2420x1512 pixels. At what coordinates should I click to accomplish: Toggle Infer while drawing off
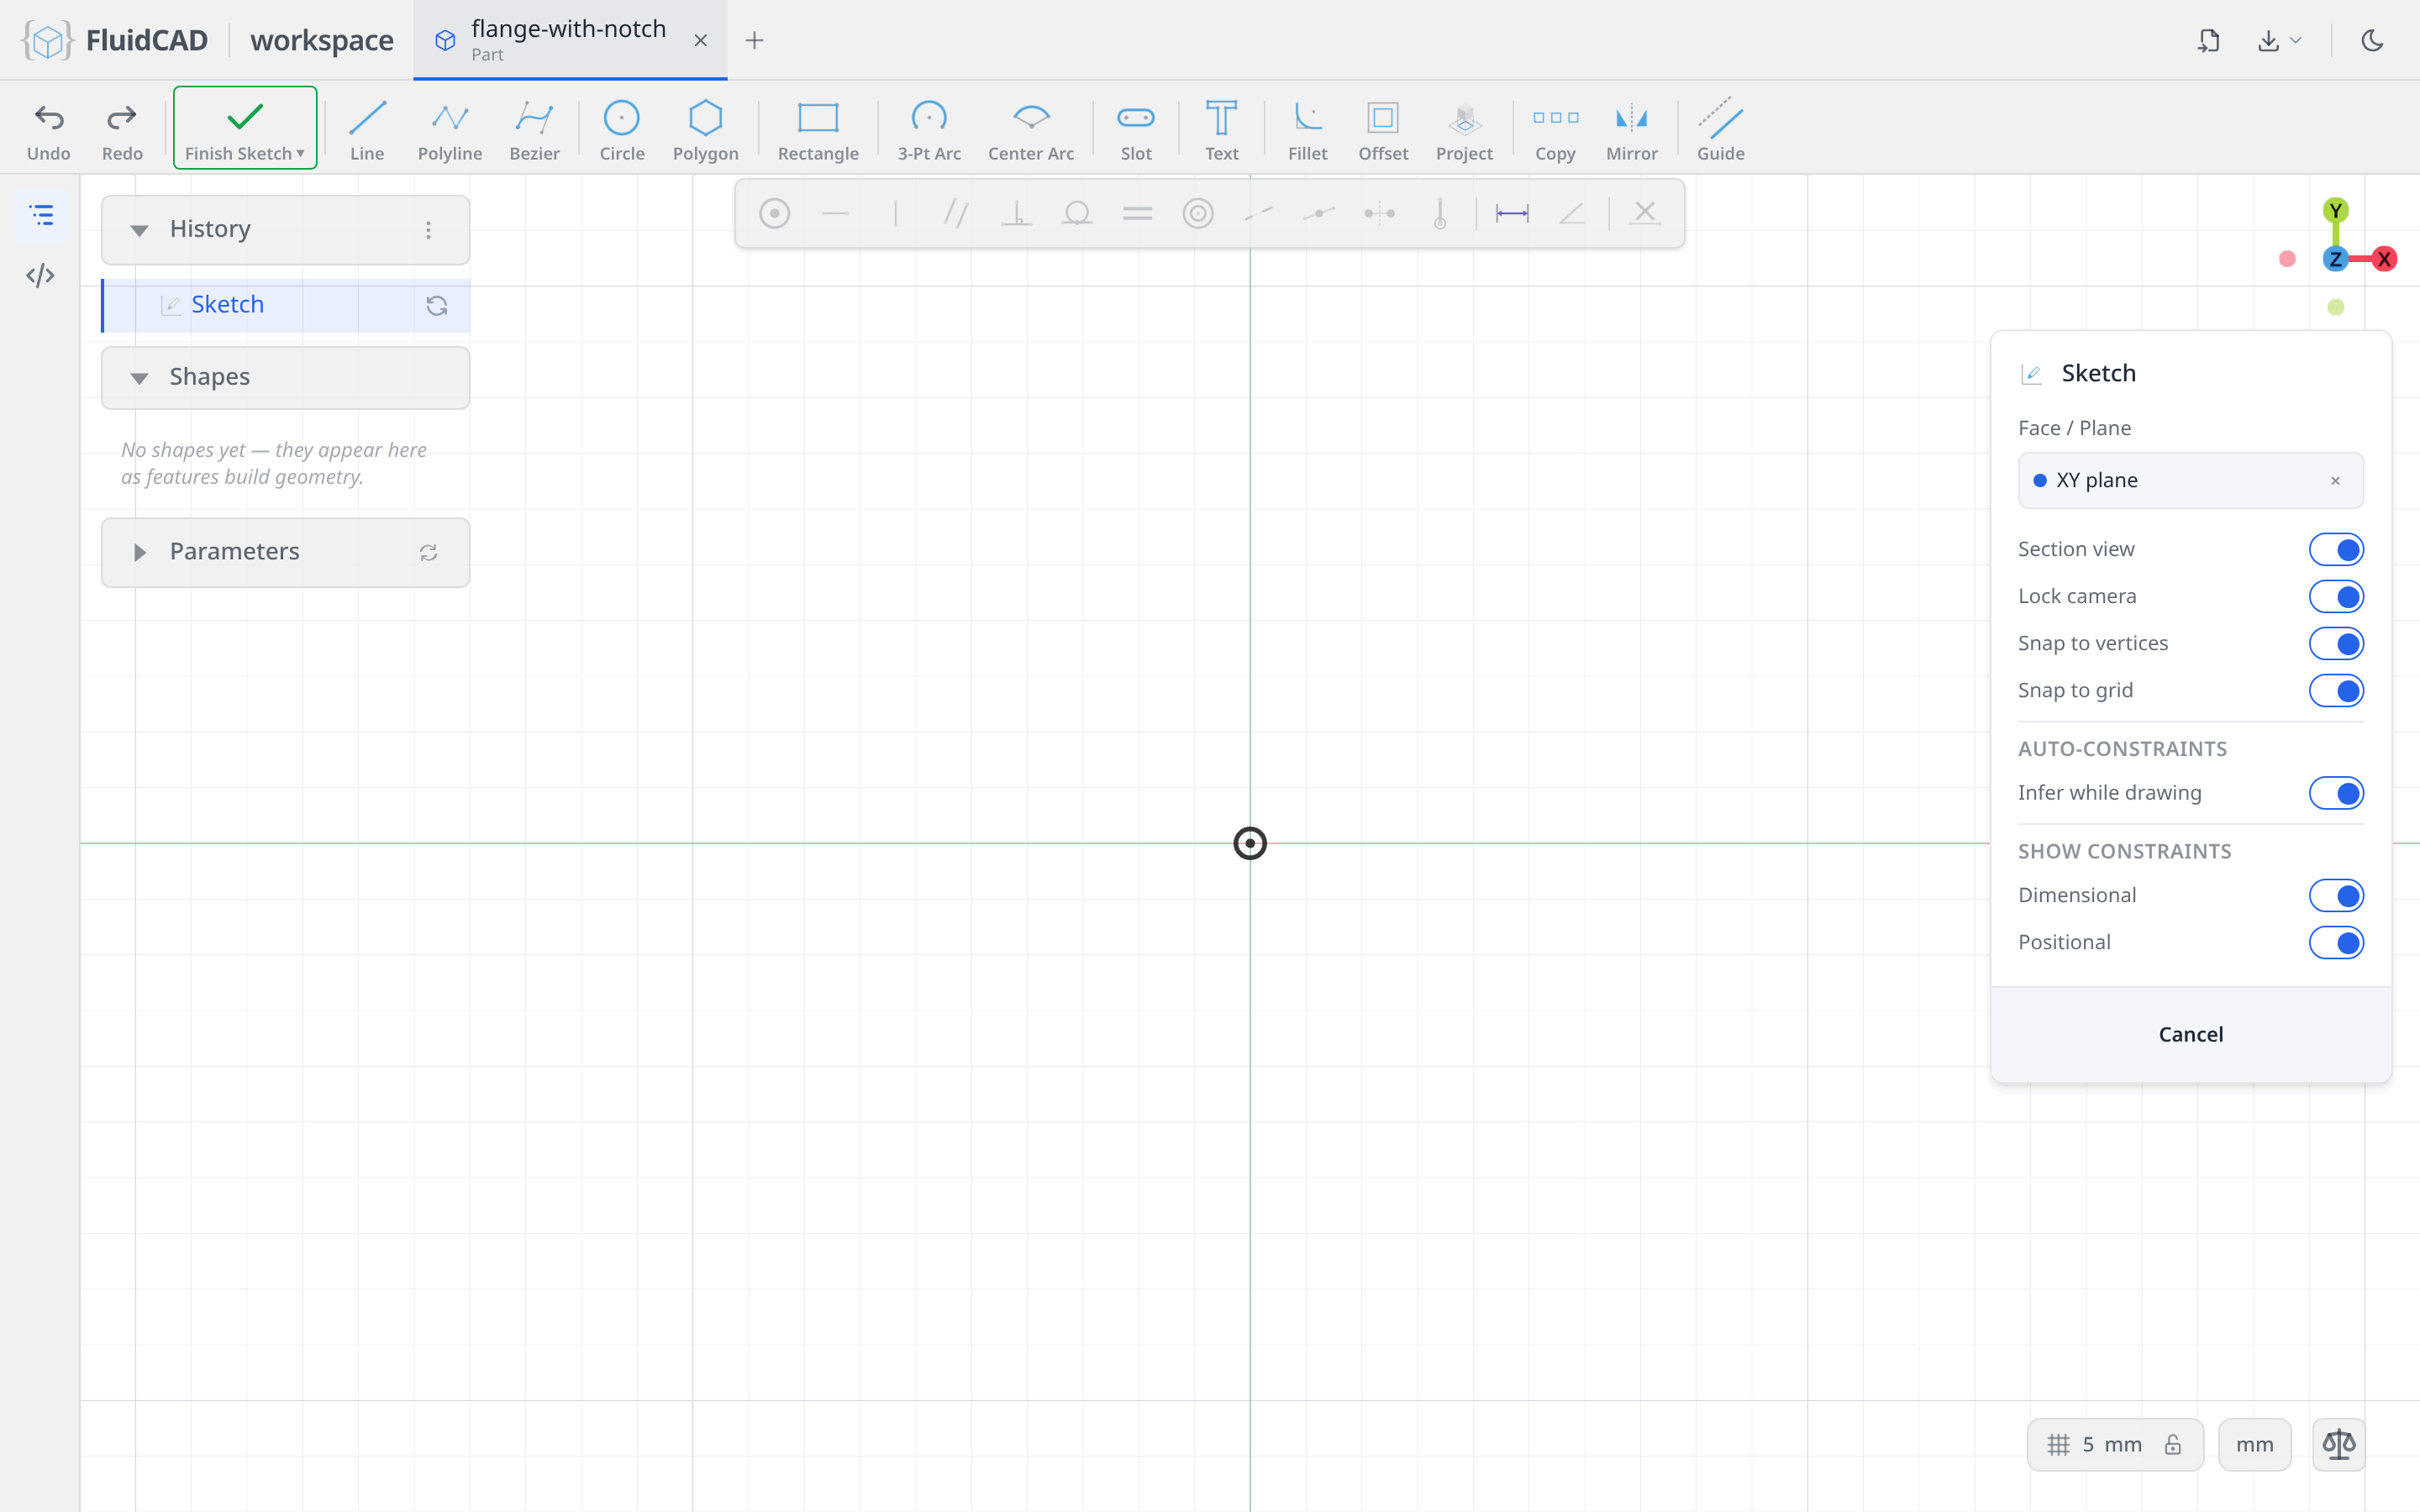2336,793
